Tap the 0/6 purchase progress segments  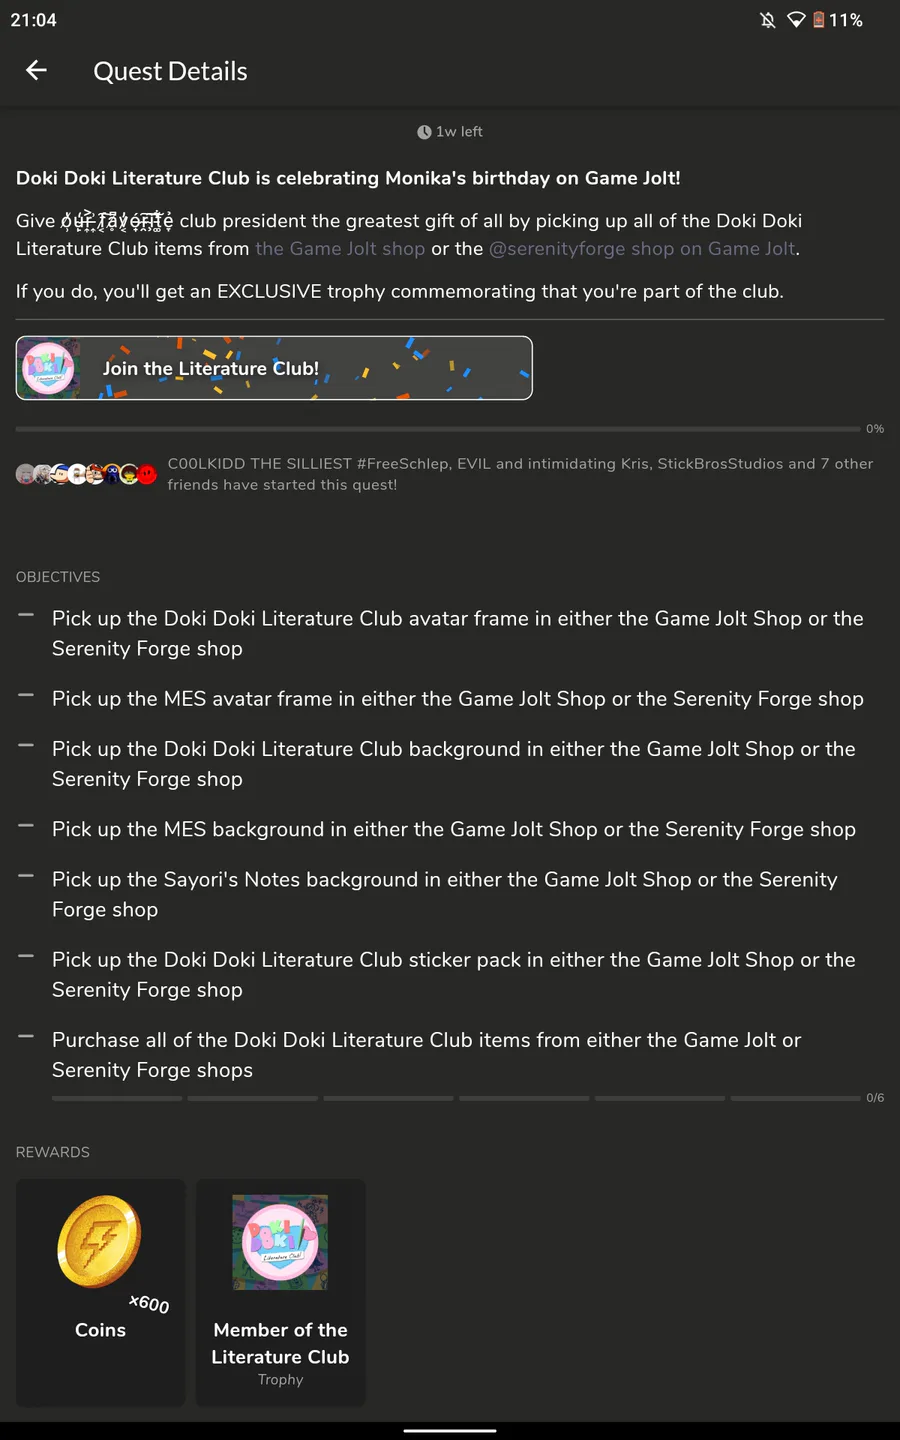[x=456, y=1098]
